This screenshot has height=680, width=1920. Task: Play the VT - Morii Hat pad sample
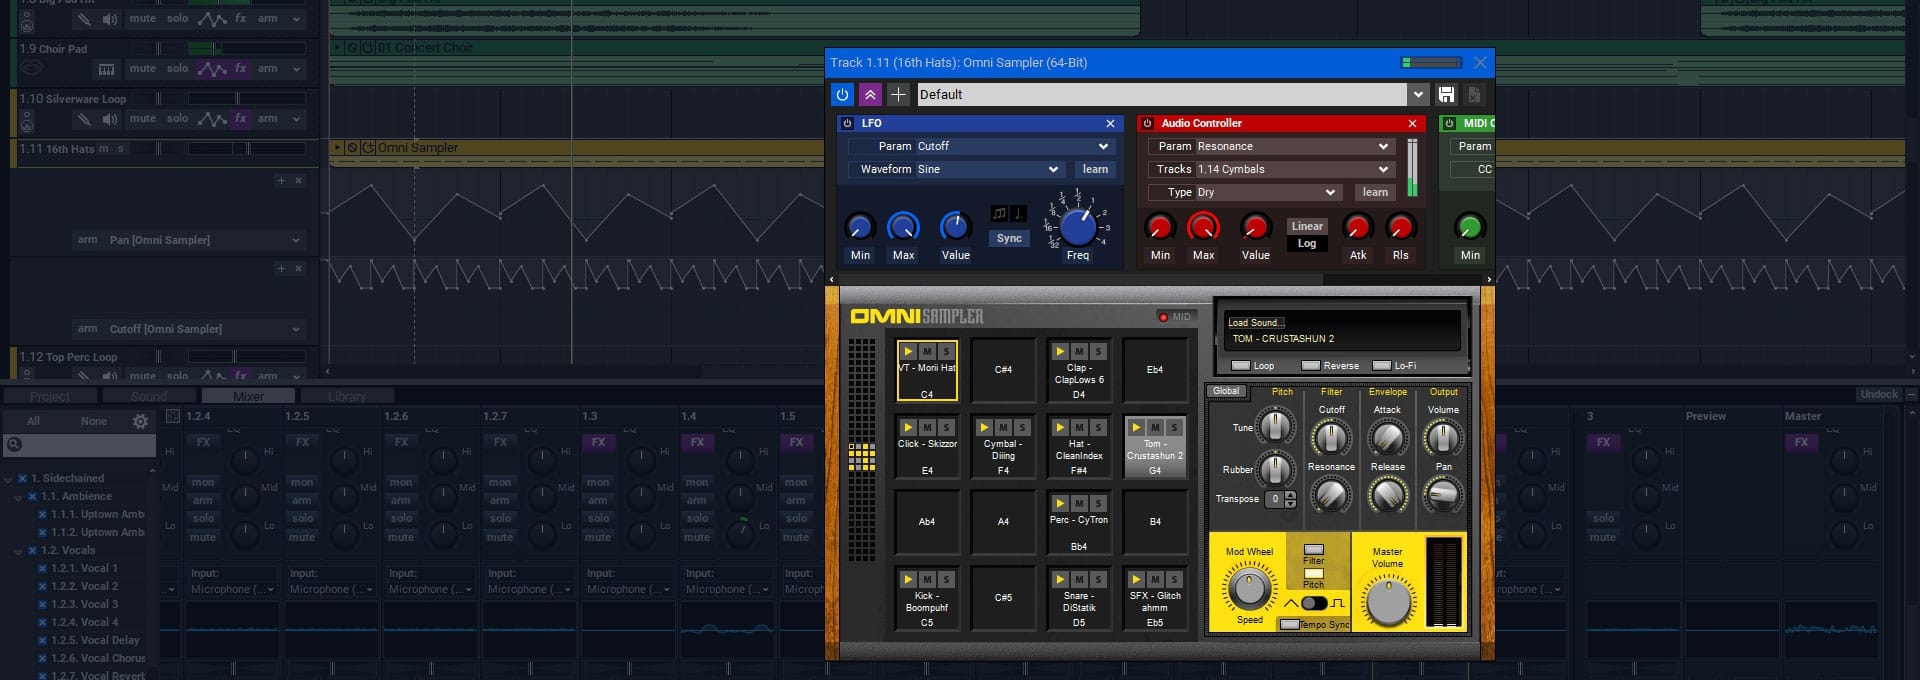908,351
